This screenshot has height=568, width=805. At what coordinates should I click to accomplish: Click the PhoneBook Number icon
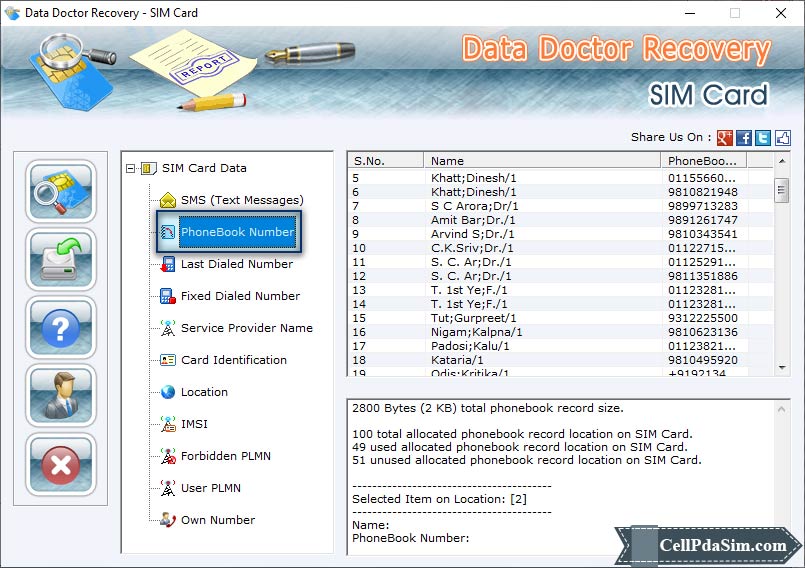click(x=168, y=232)
